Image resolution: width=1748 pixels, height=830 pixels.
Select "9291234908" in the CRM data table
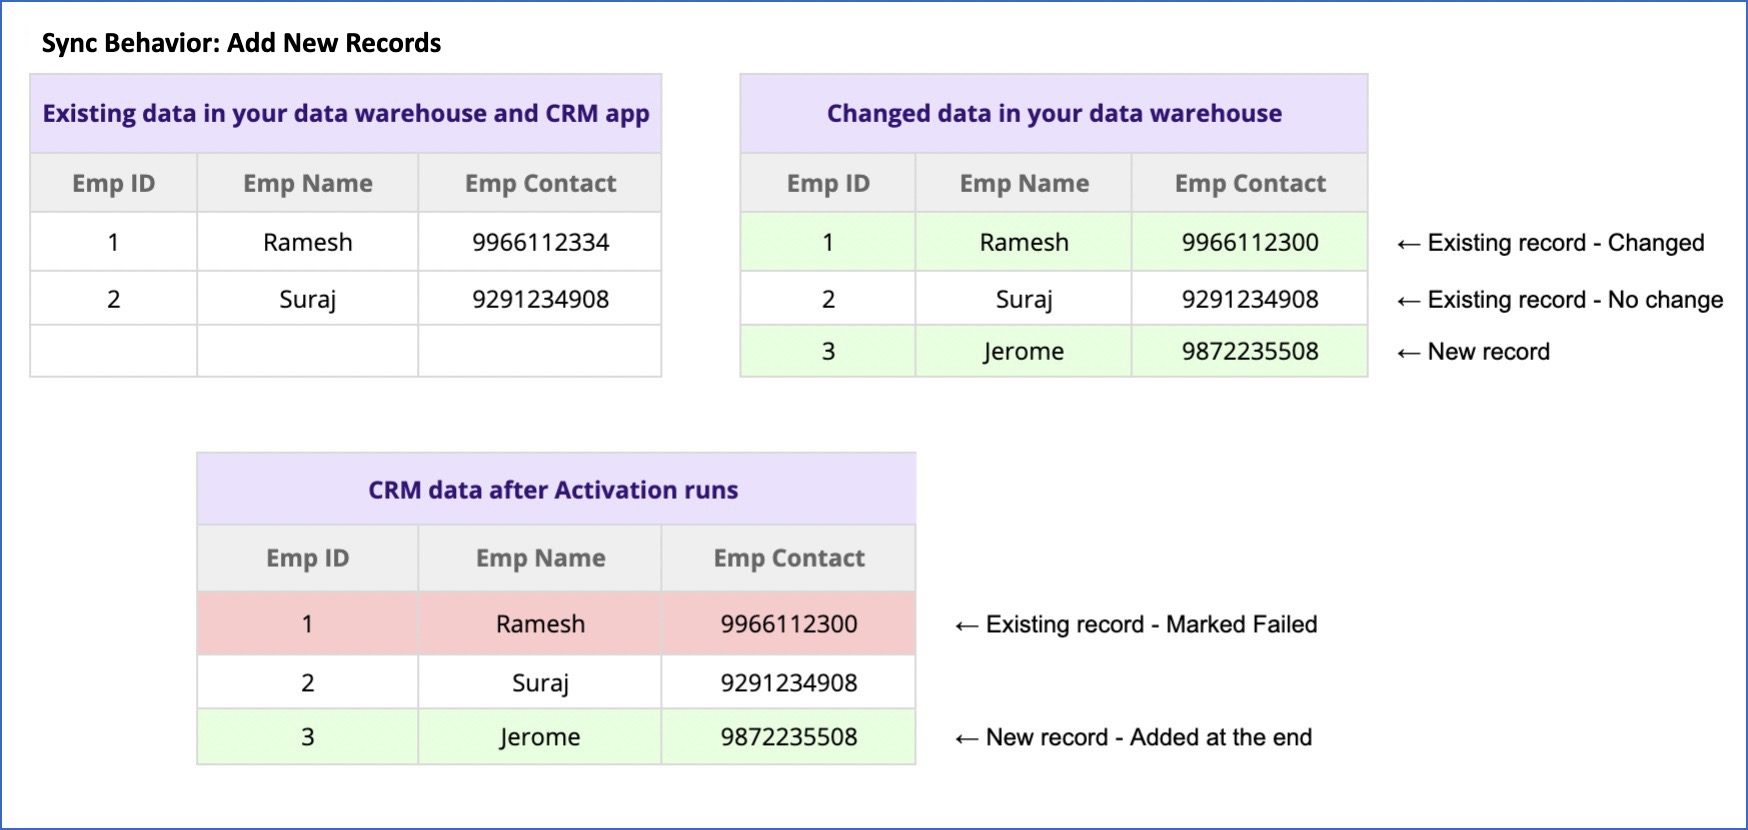click(789, 683)
